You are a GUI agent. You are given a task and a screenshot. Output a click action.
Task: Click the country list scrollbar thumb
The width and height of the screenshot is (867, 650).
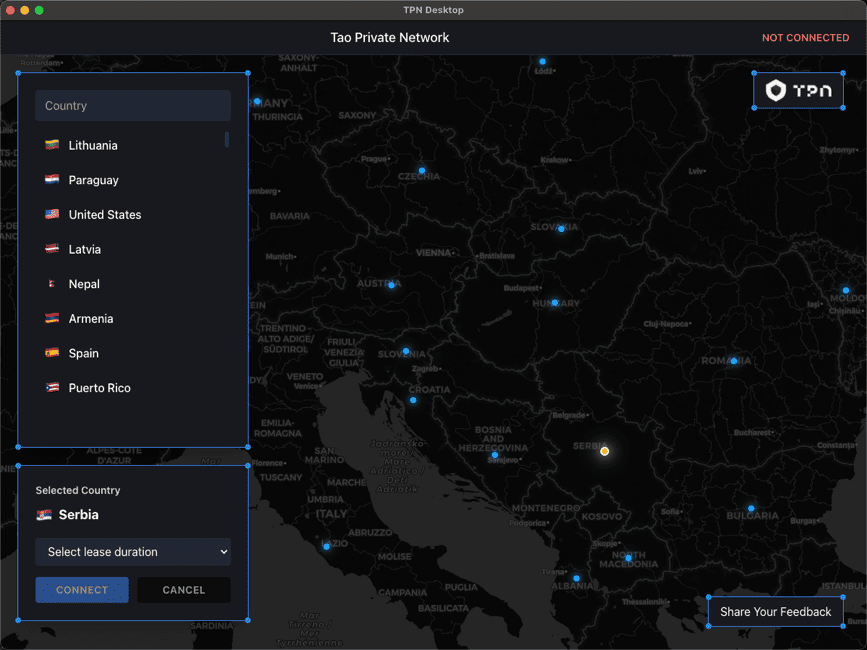[226, 140]
